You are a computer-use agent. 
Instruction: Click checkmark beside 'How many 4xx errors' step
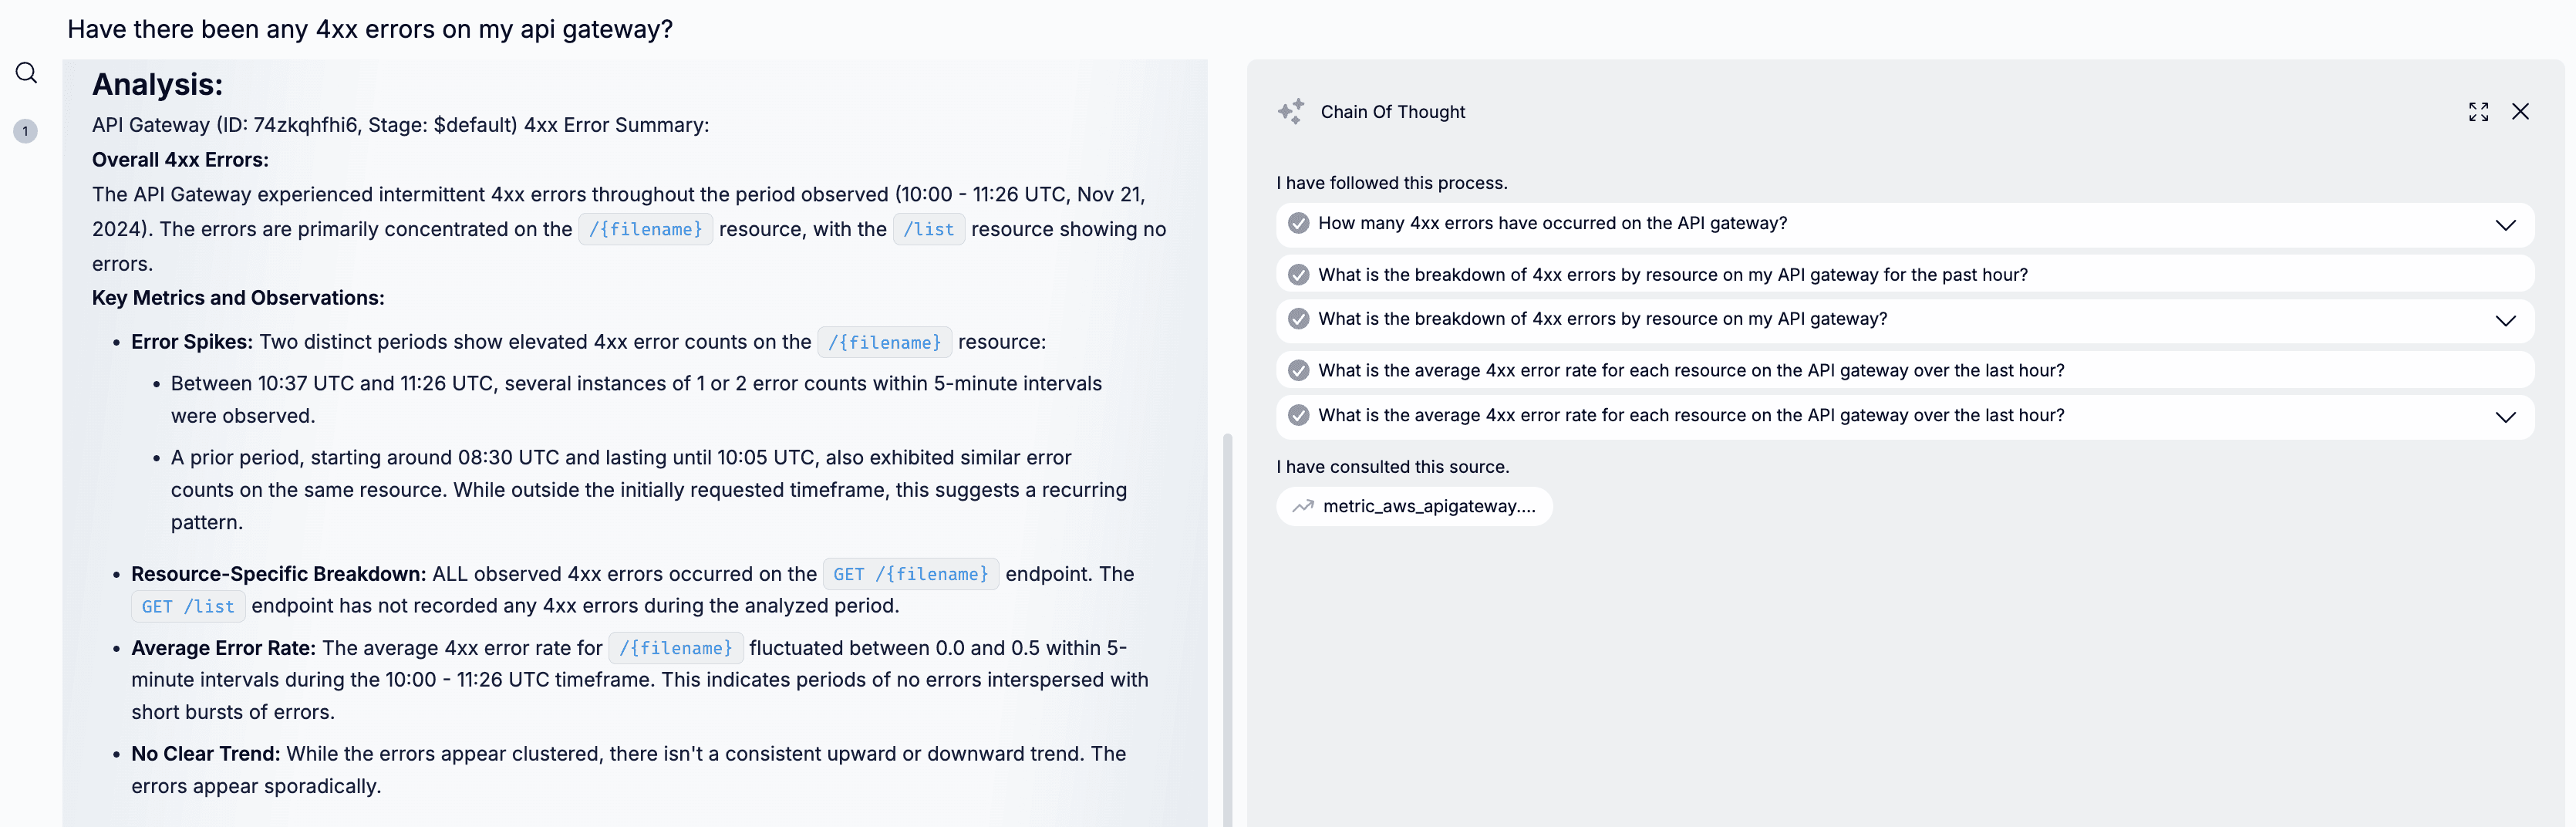[1298, 223]
